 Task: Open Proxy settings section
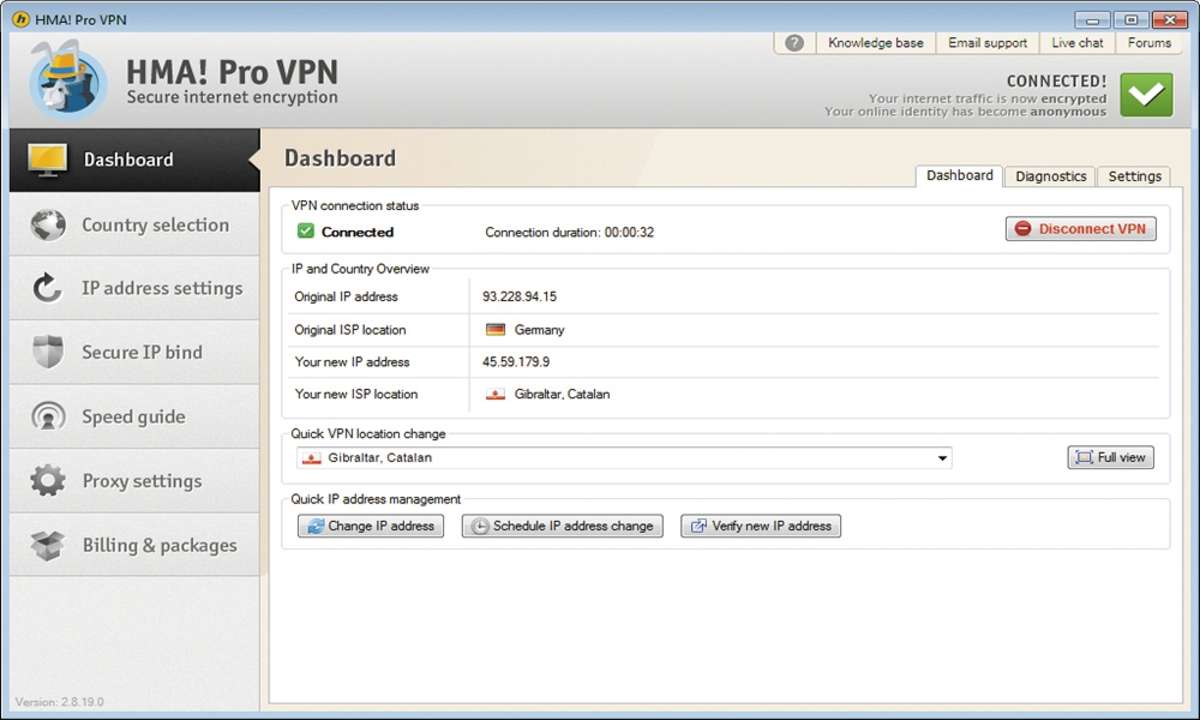click(x=135, y=481)
